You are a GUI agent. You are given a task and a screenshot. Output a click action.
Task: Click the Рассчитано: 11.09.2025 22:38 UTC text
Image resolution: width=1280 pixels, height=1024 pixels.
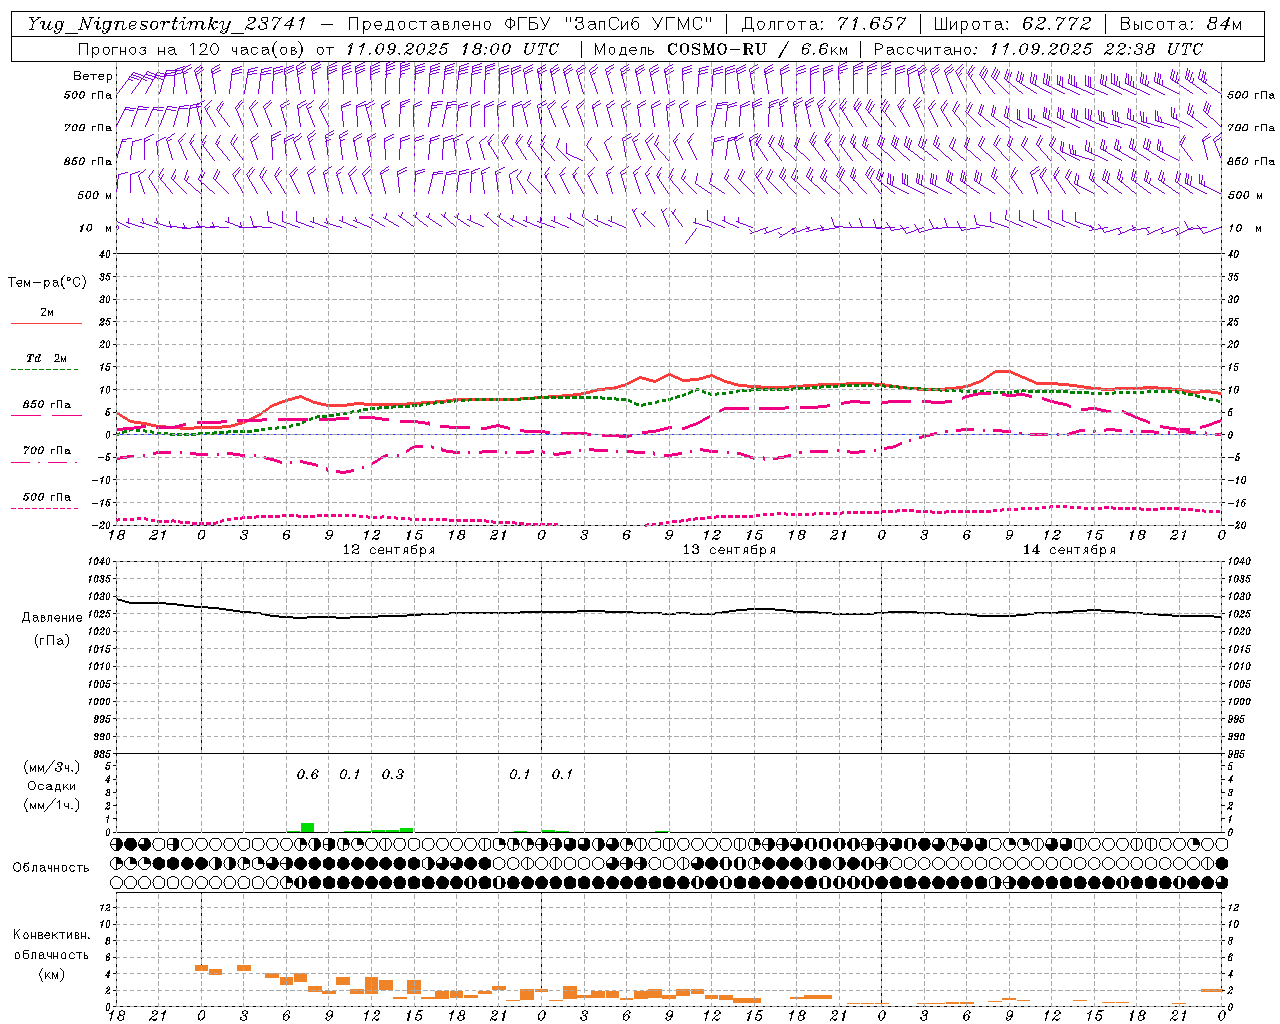(1038, 49)
